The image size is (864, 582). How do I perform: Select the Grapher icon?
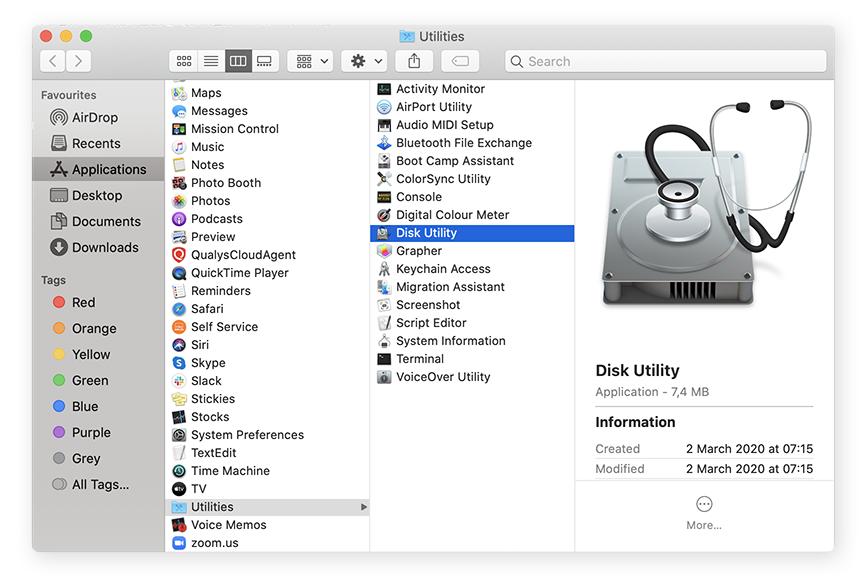coord(384,251)
